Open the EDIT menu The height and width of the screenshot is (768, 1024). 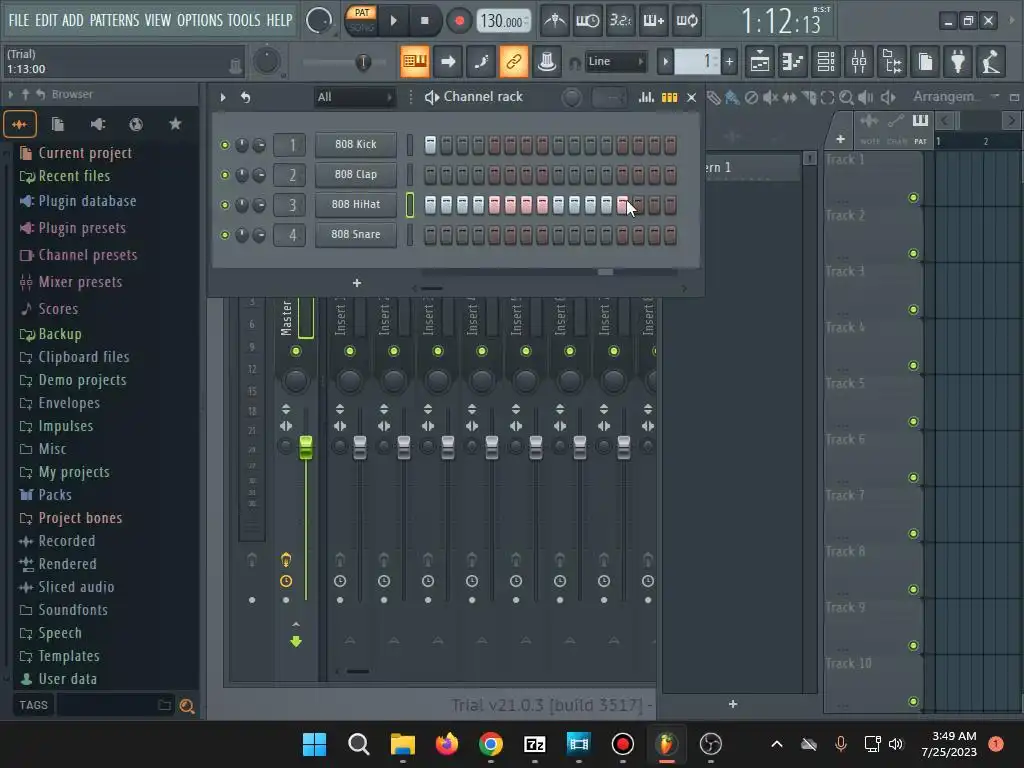click(46, 20)
